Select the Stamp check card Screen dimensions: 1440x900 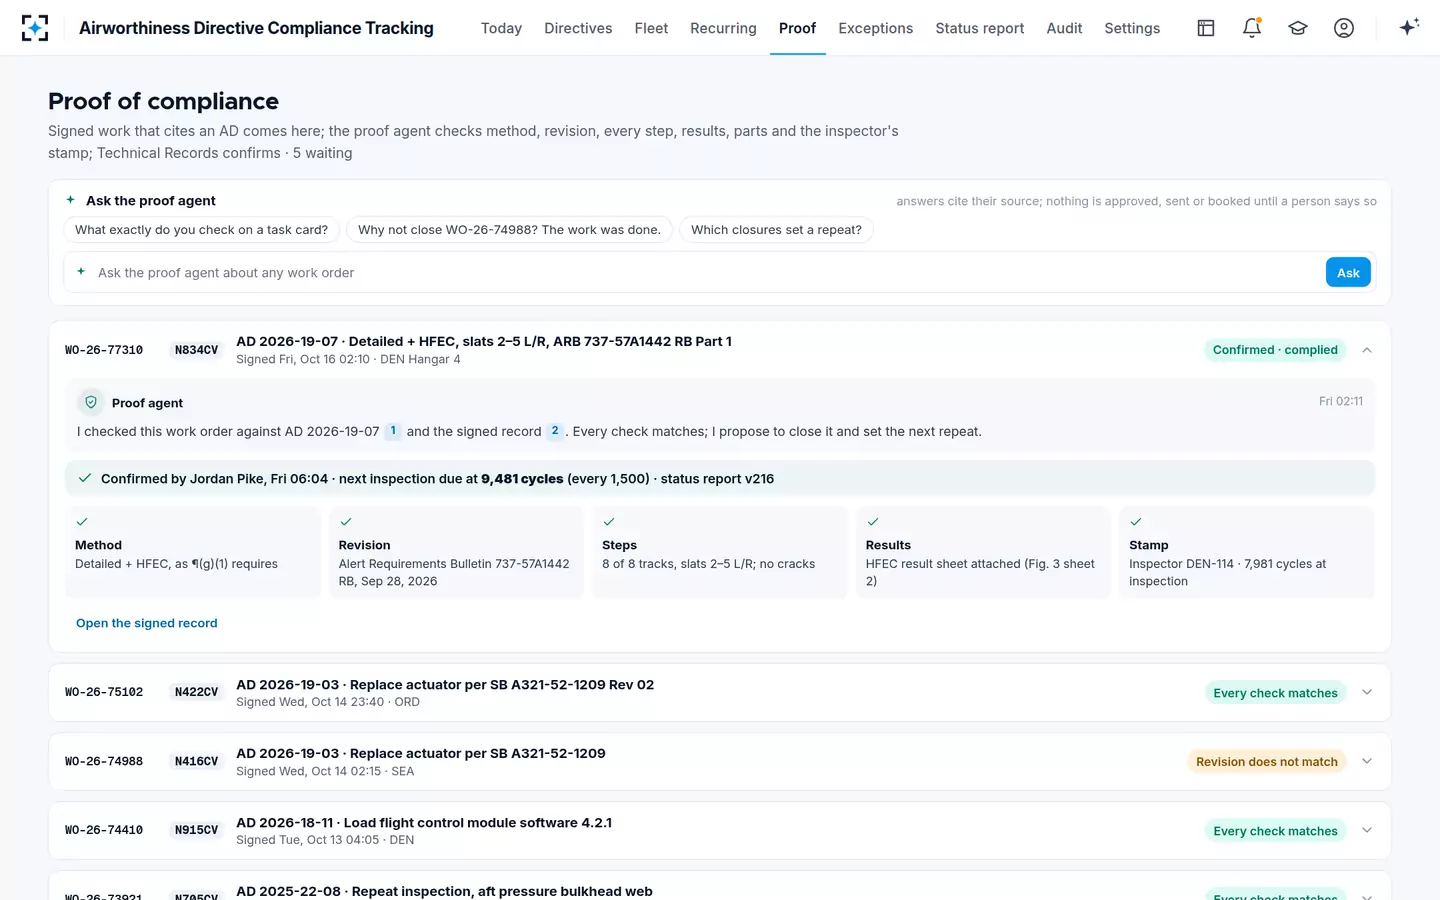1247,552
